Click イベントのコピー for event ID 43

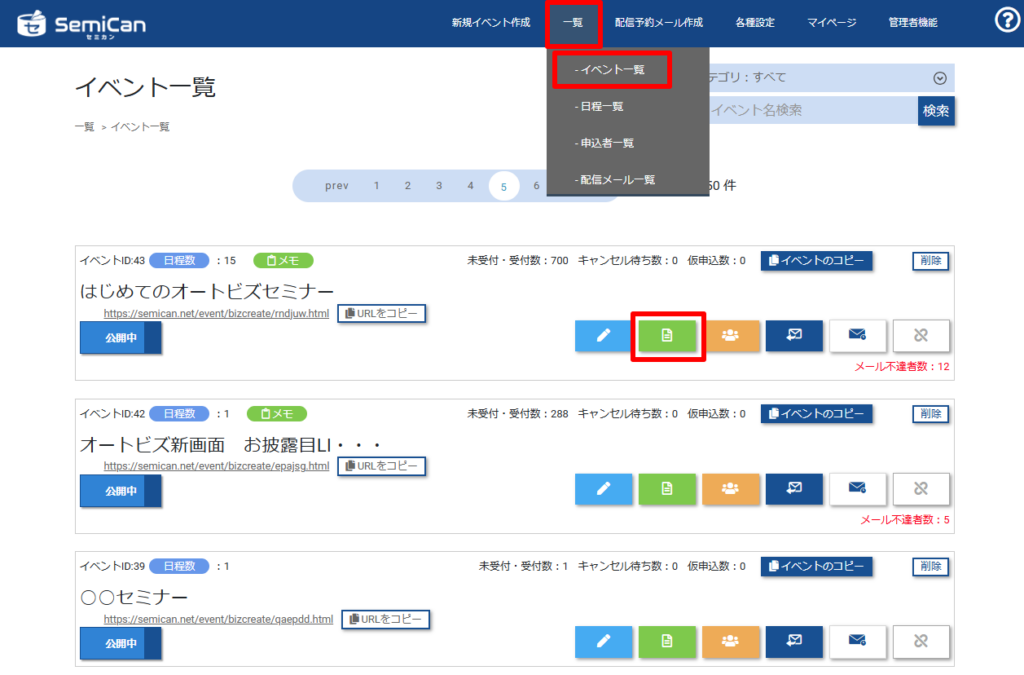816,260
